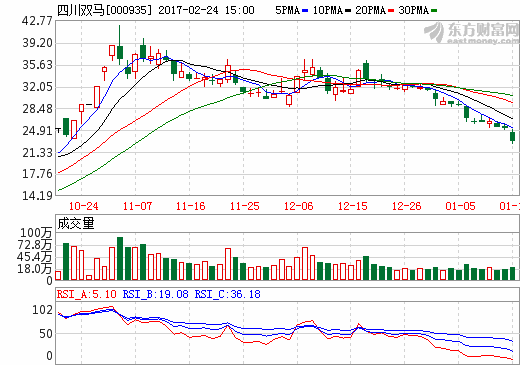This screenshot has width=520, height=365.
Task: Click the 5PMA blue legend swatch
Action: click(x=305, y=11)
